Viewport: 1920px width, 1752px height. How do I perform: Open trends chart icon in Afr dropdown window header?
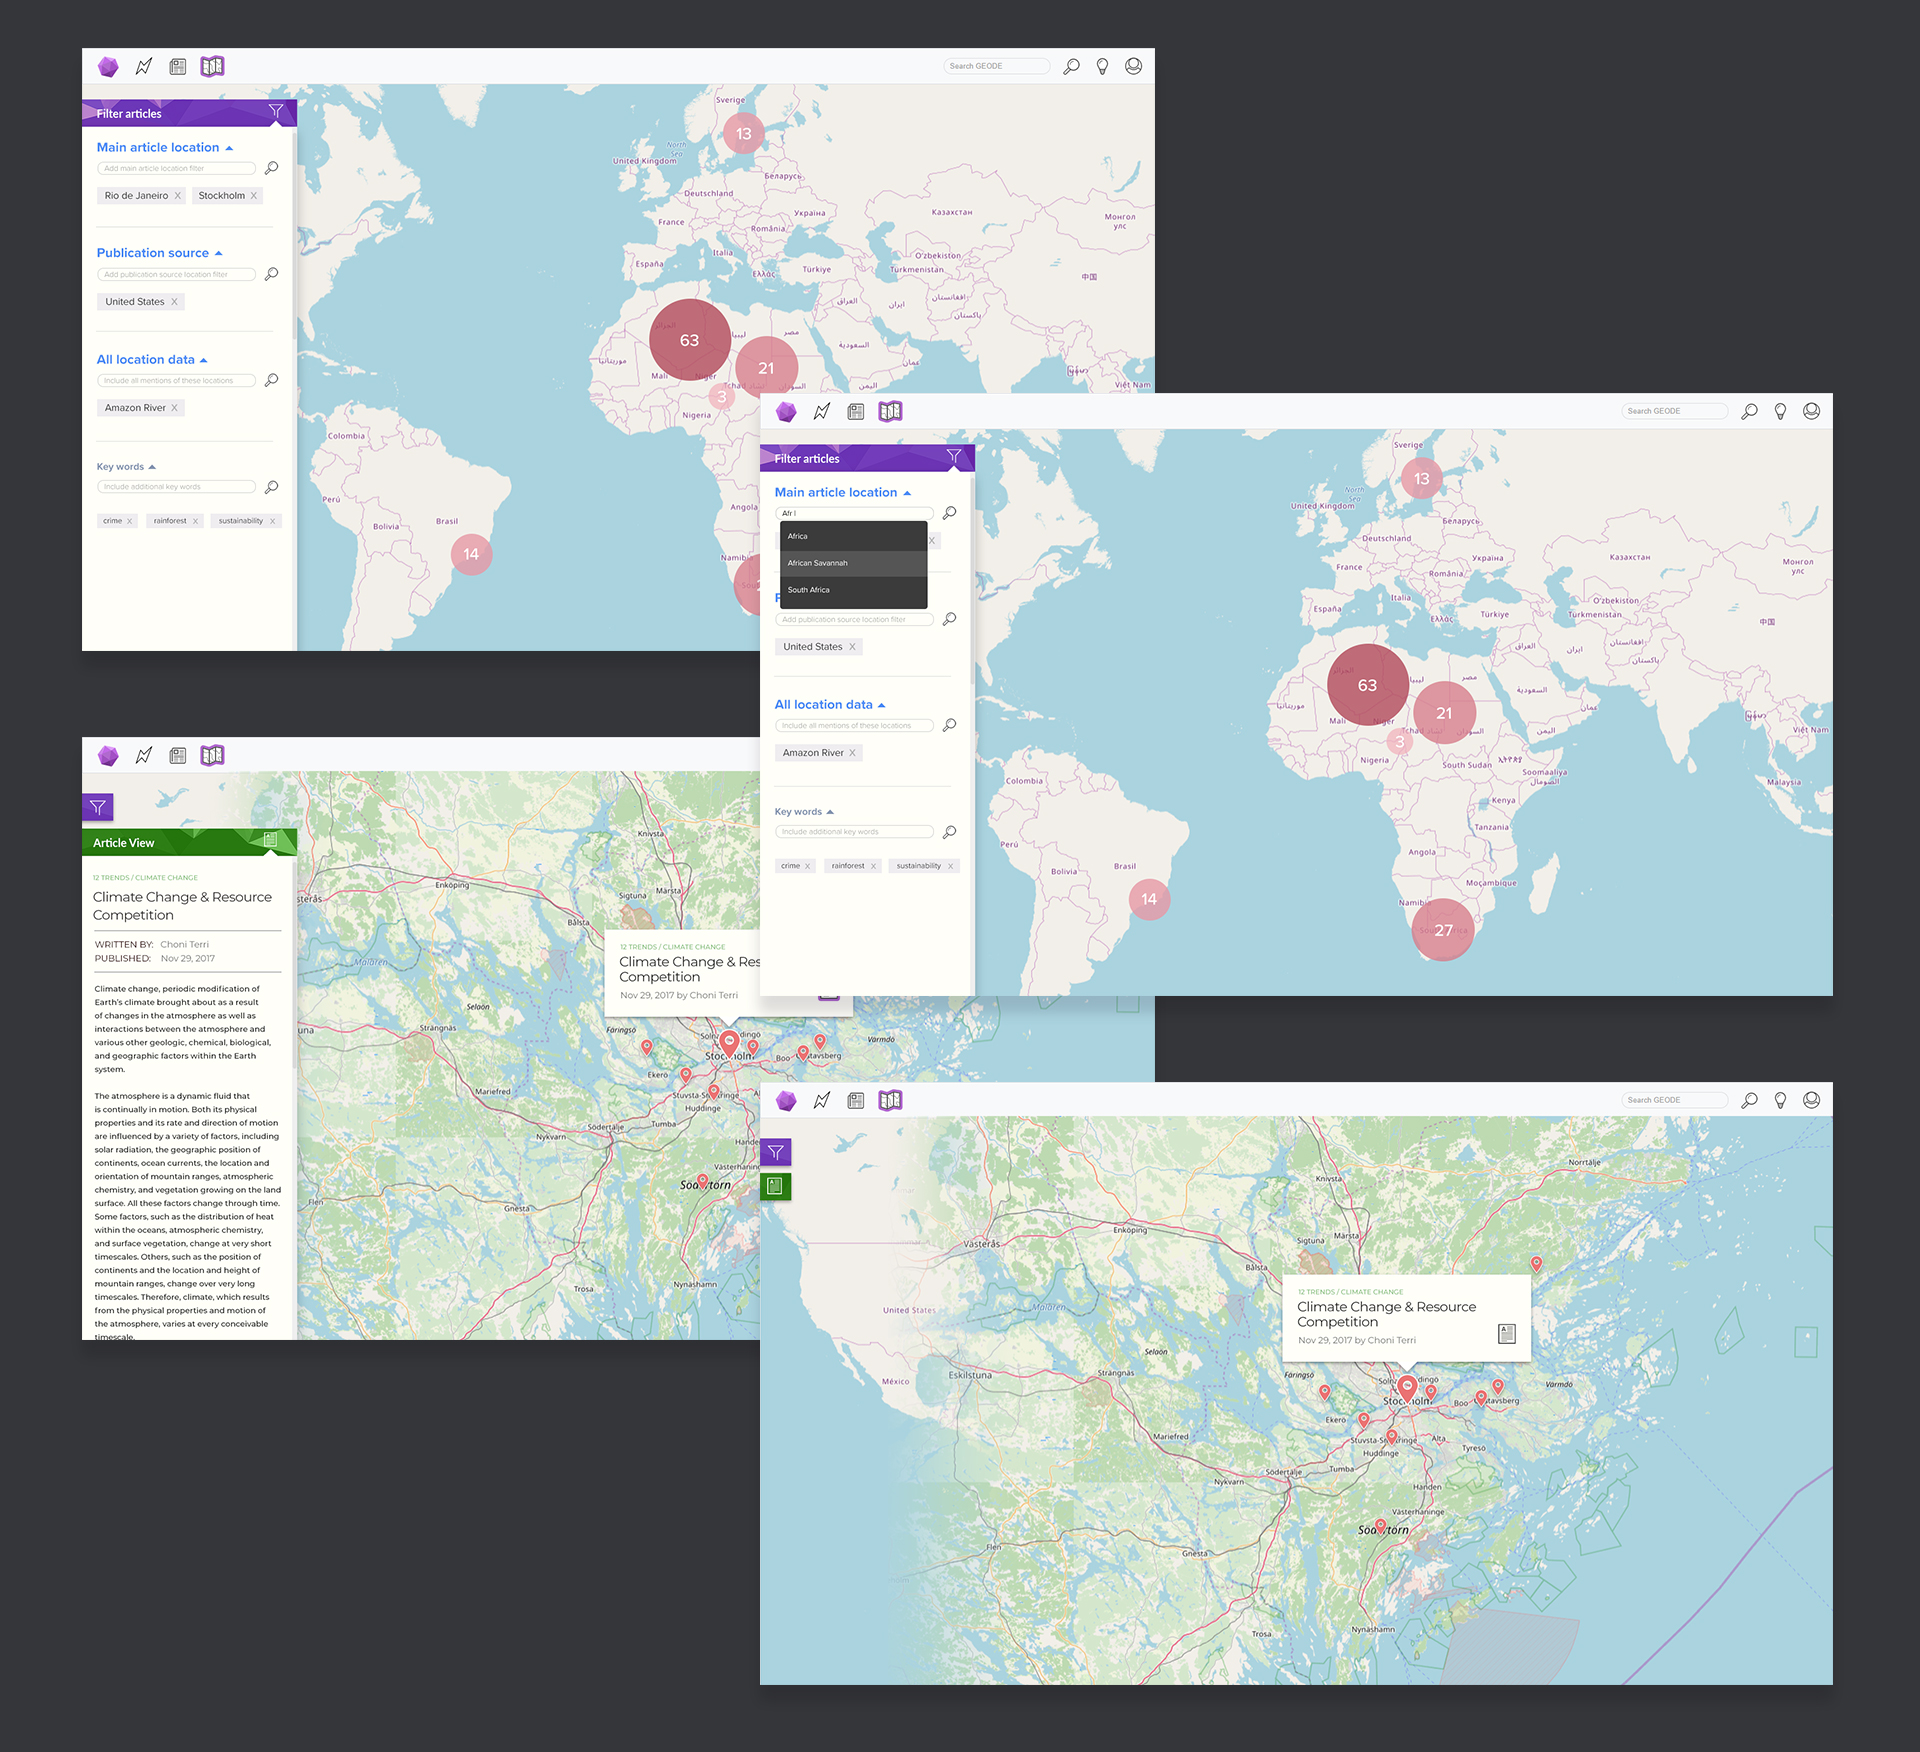(x=822, y=411)
